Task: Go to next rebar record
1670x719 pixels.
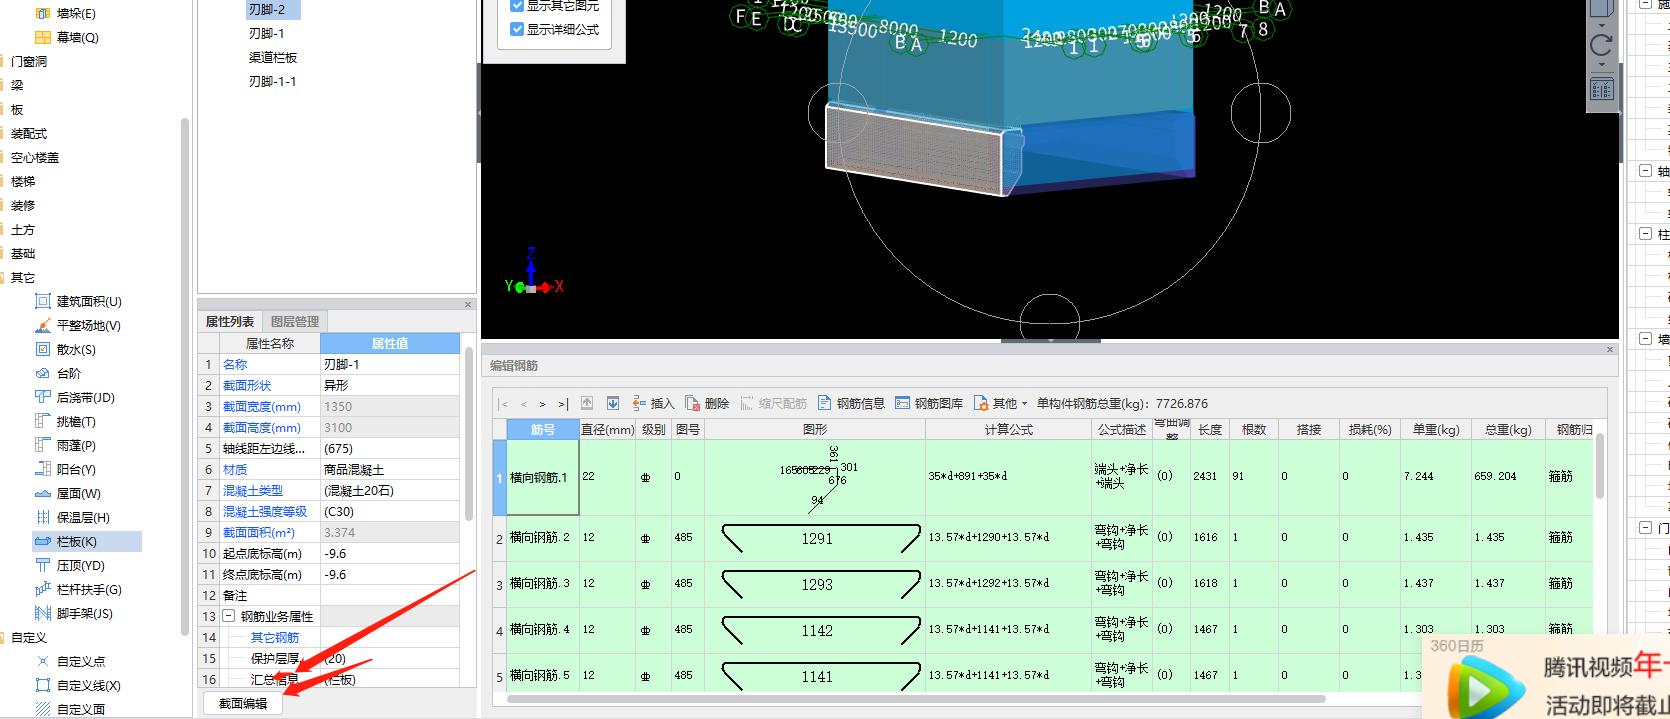Action: click(543, 404)
